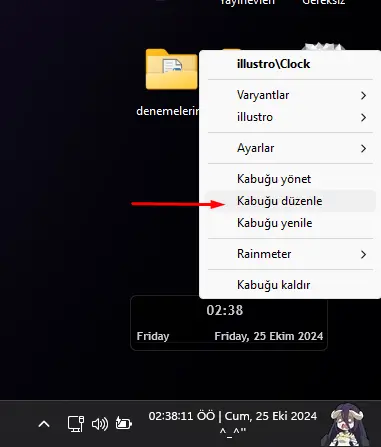Open the volume speaker tray icon
Screen dimensions: 381x447
[100, 424]
